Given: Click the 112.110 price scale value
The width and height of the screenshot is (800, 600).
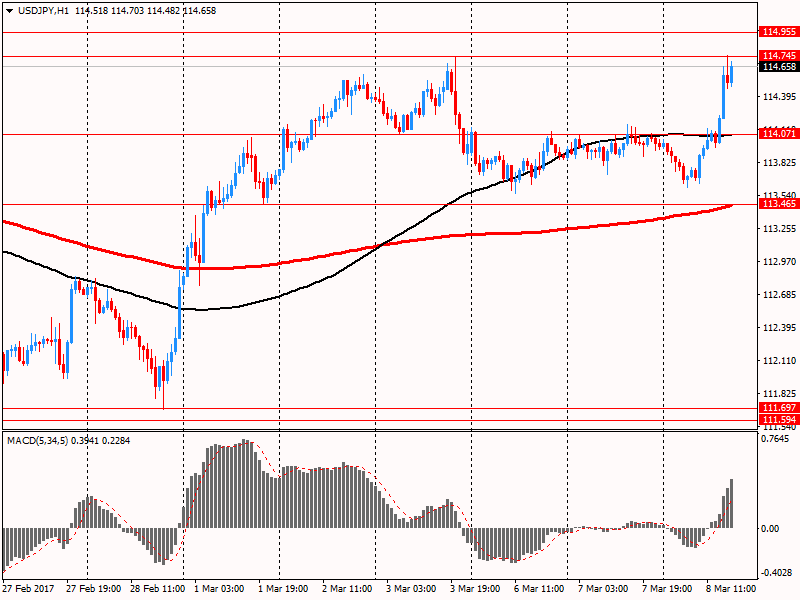Looking at the screenshot, I should click(779, 361).
